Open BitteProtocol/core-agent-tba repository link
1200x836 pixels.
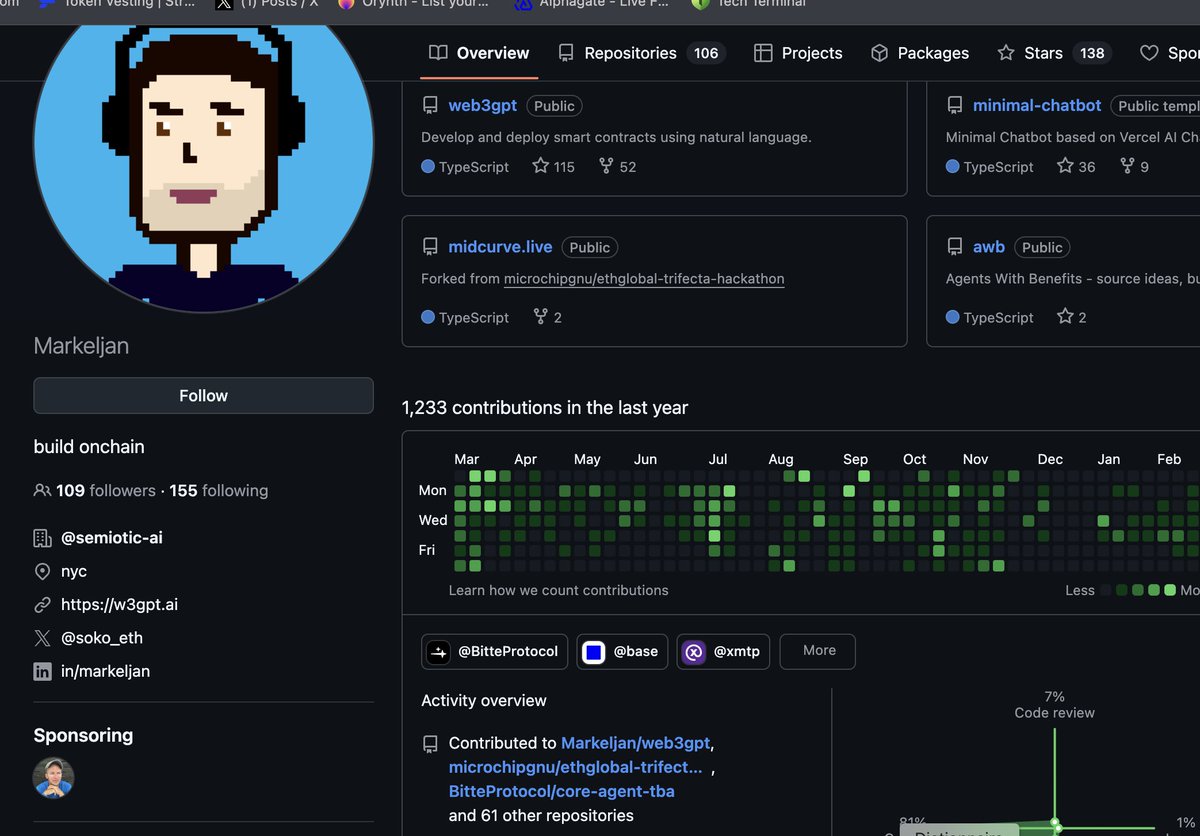click(x=562, y=791)
